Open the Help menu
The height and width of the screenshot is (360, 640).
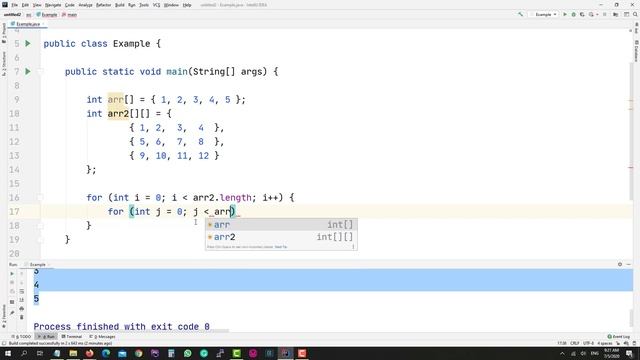coord(187,5)
